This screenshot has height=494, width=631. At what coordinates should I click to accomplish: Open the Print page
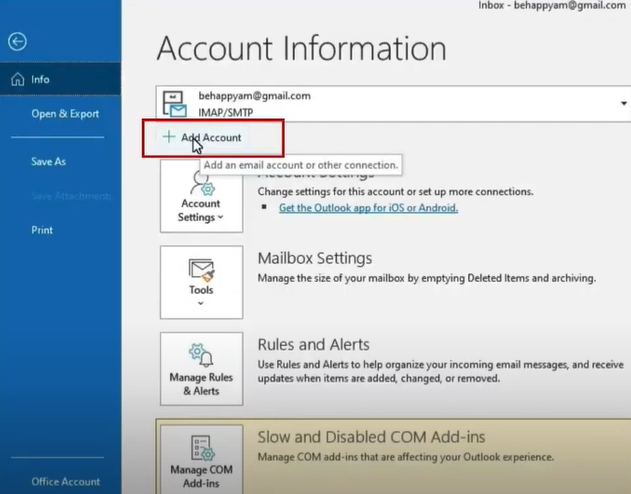pos(42,230)
